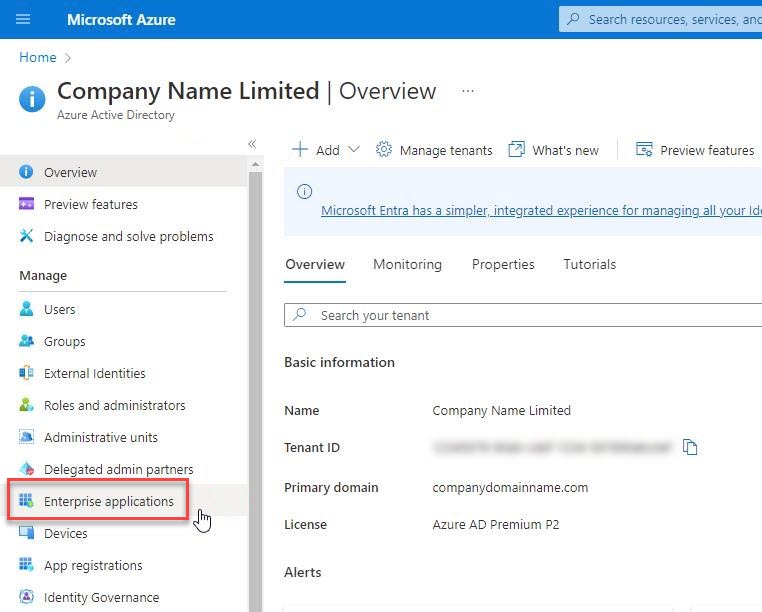This screenshot has width=762, height=612.
Task: Click the Search your tenant field
Action: 523,315
